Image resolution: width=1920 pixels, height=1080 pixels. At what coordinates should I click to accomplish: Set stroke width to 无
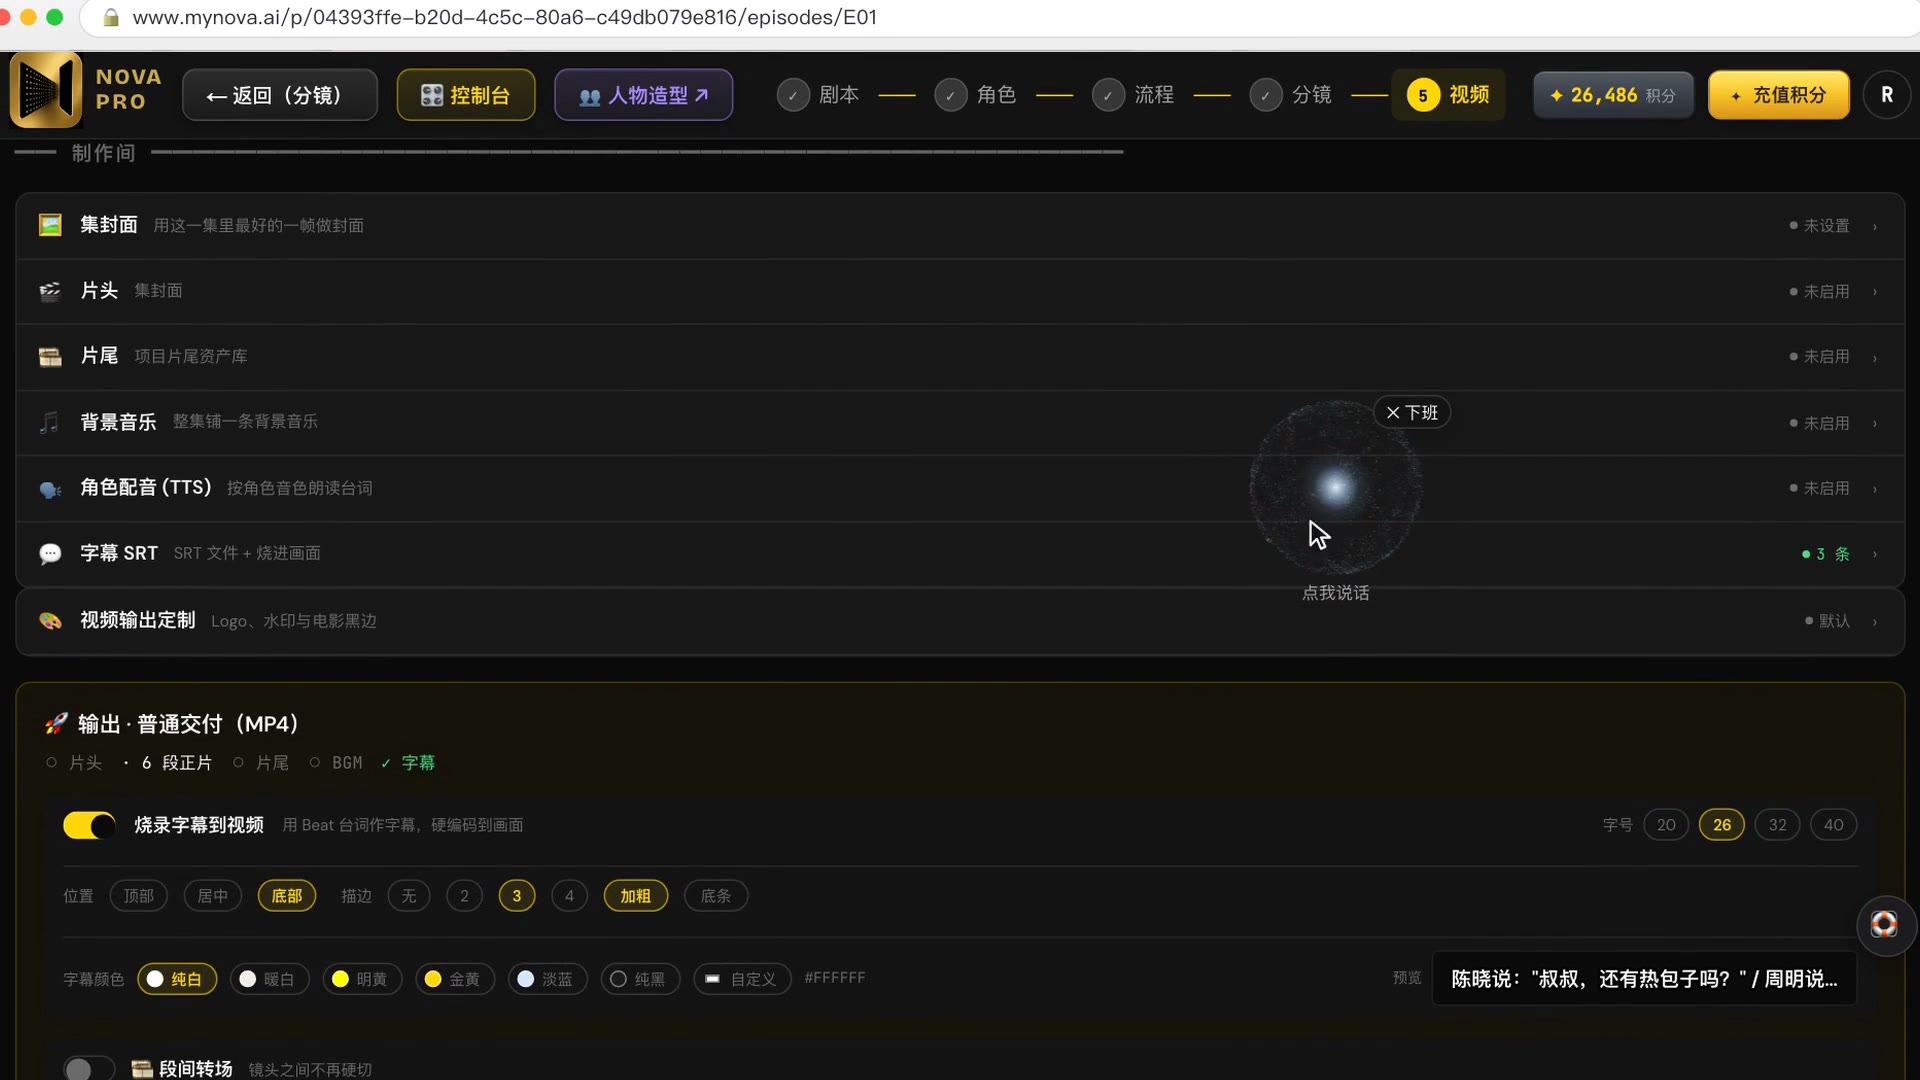click(x=409, y=896)
